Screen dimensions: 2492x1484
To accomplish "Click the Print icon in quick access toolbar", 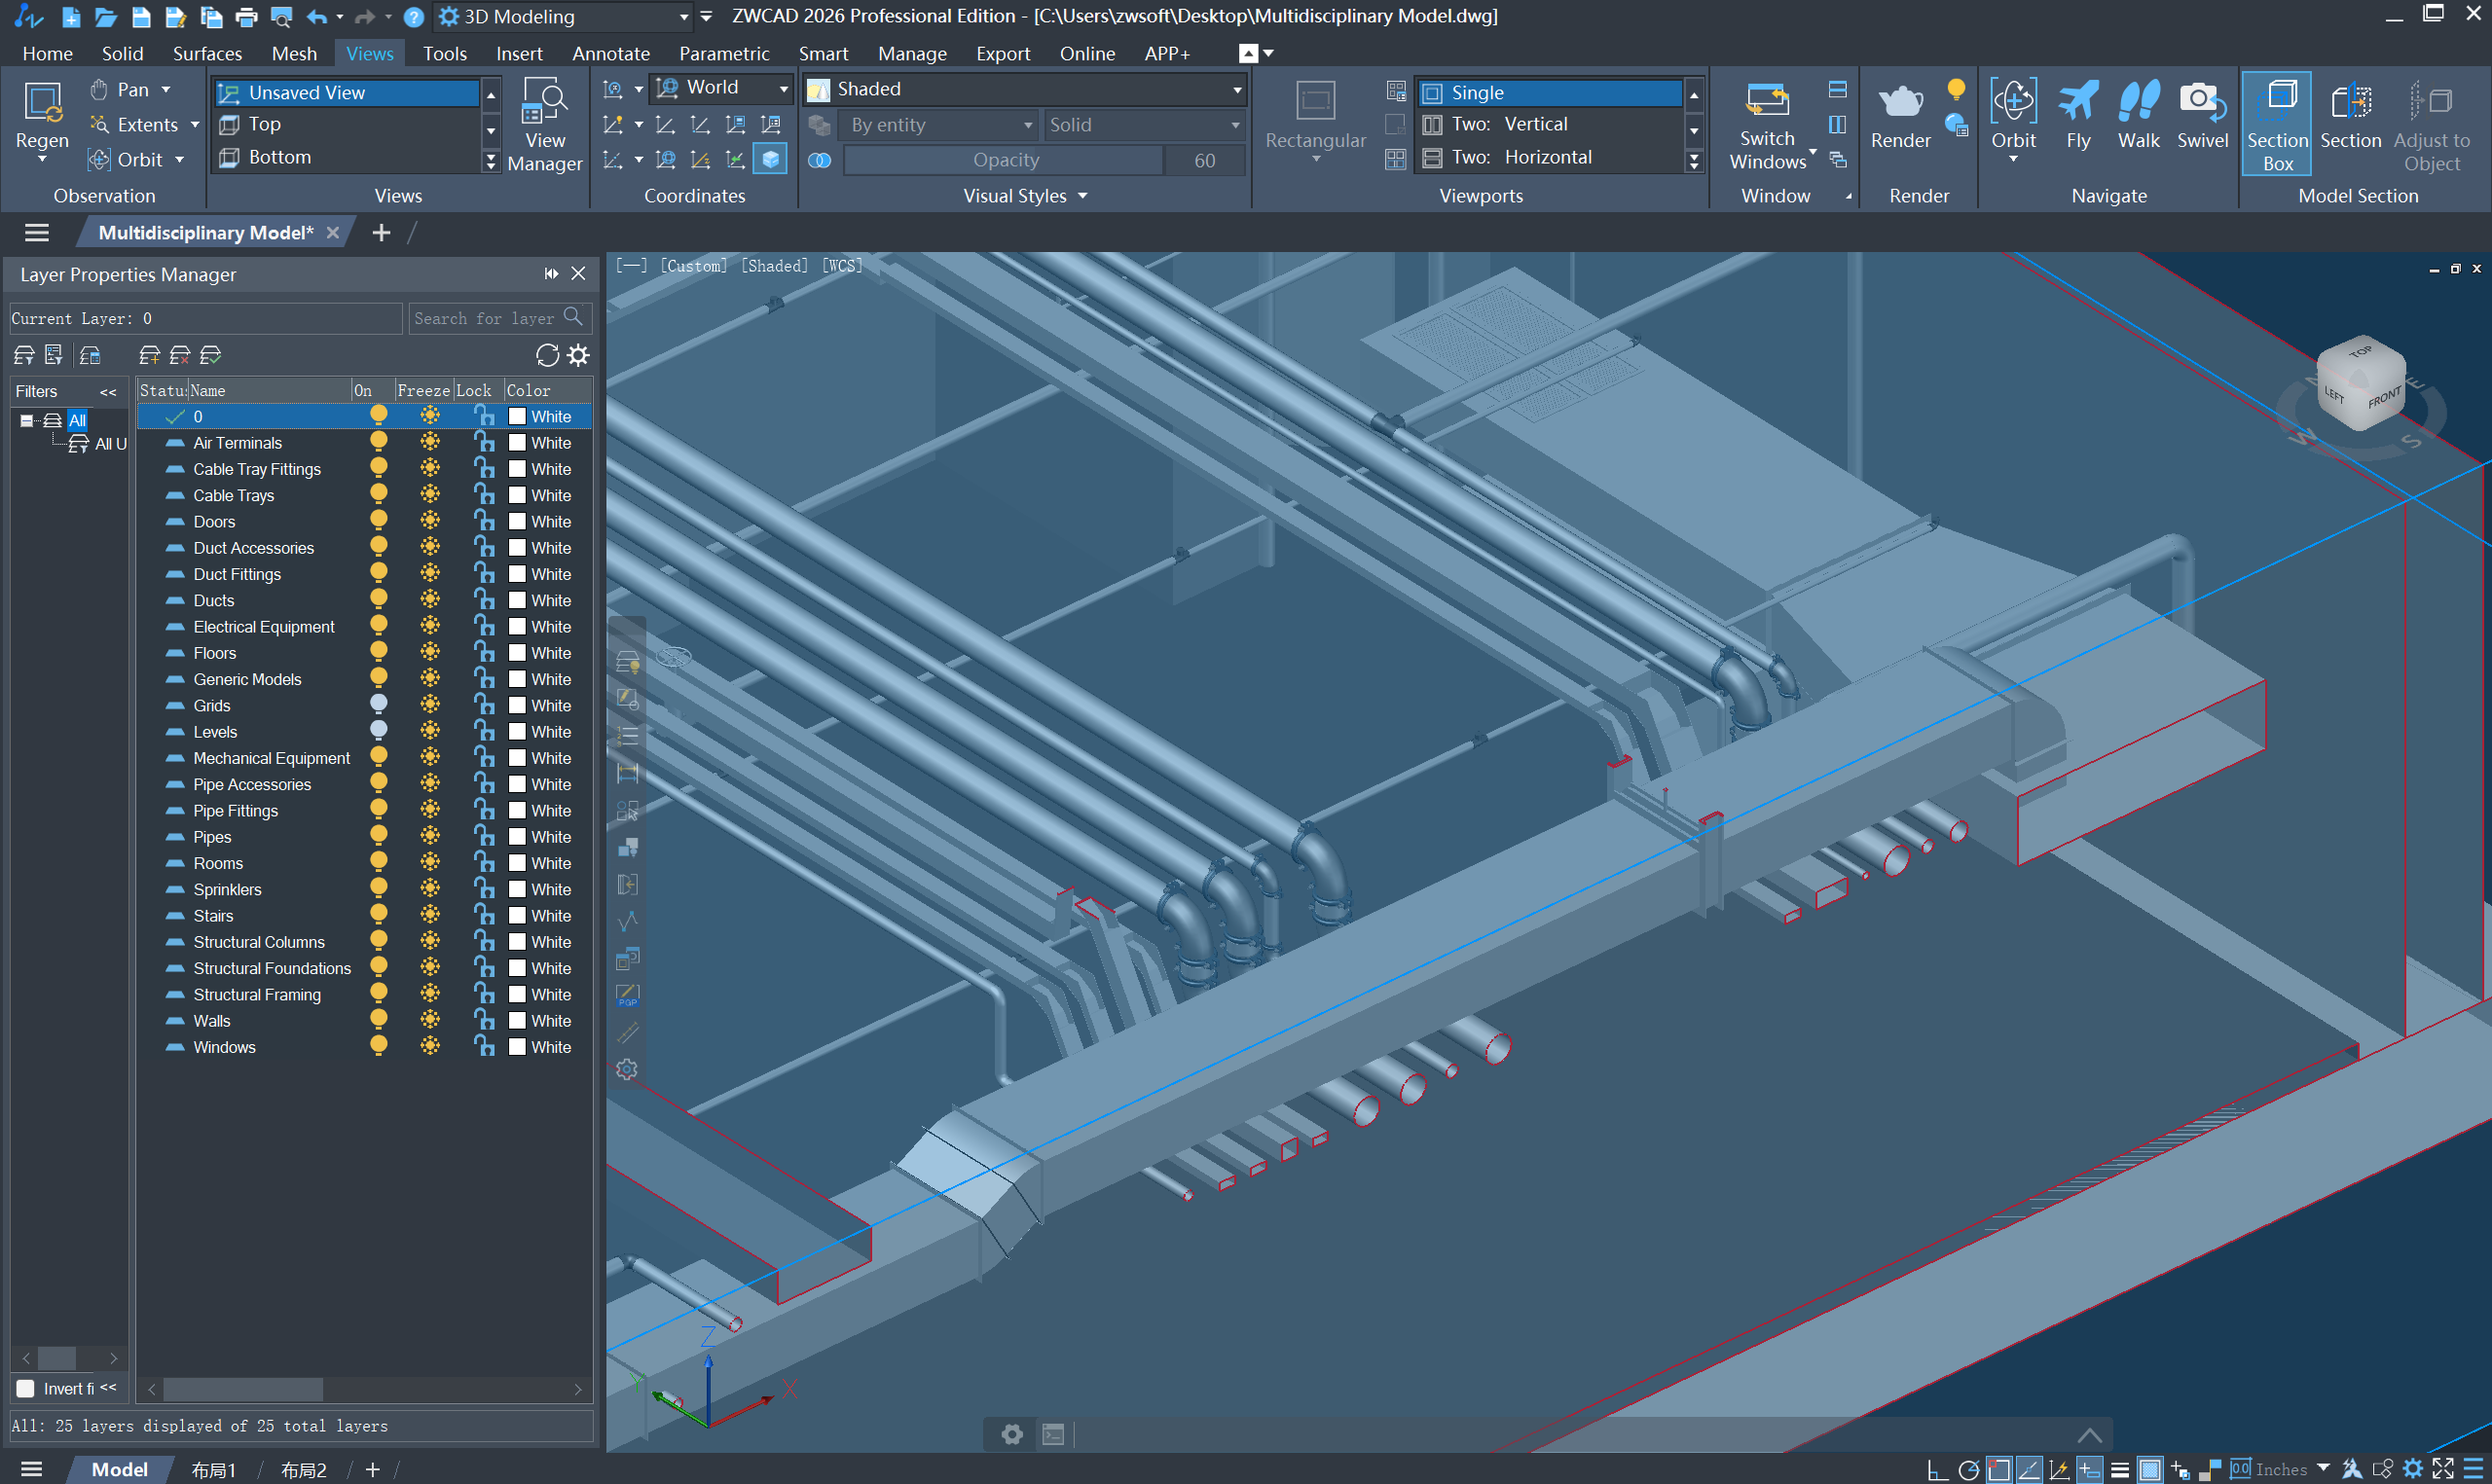I will coord(246,17).
